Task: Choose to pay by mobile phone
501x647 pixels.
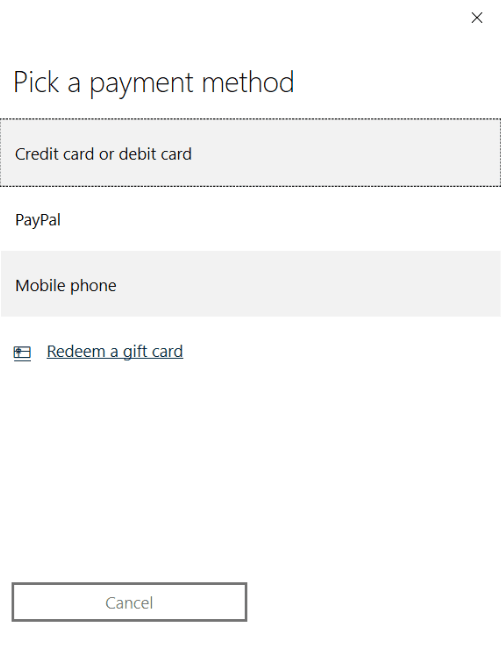Action: click(250, 284)
